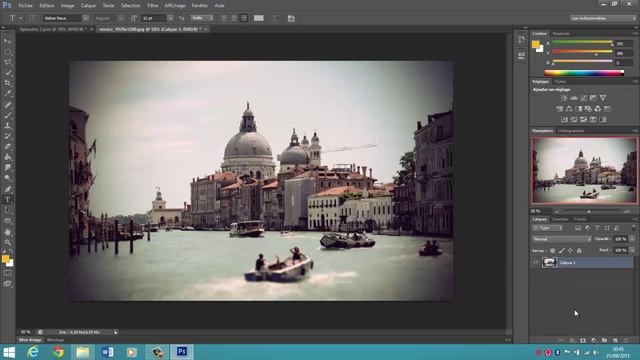Open the font size dropdown arrow

pos(170,18)
